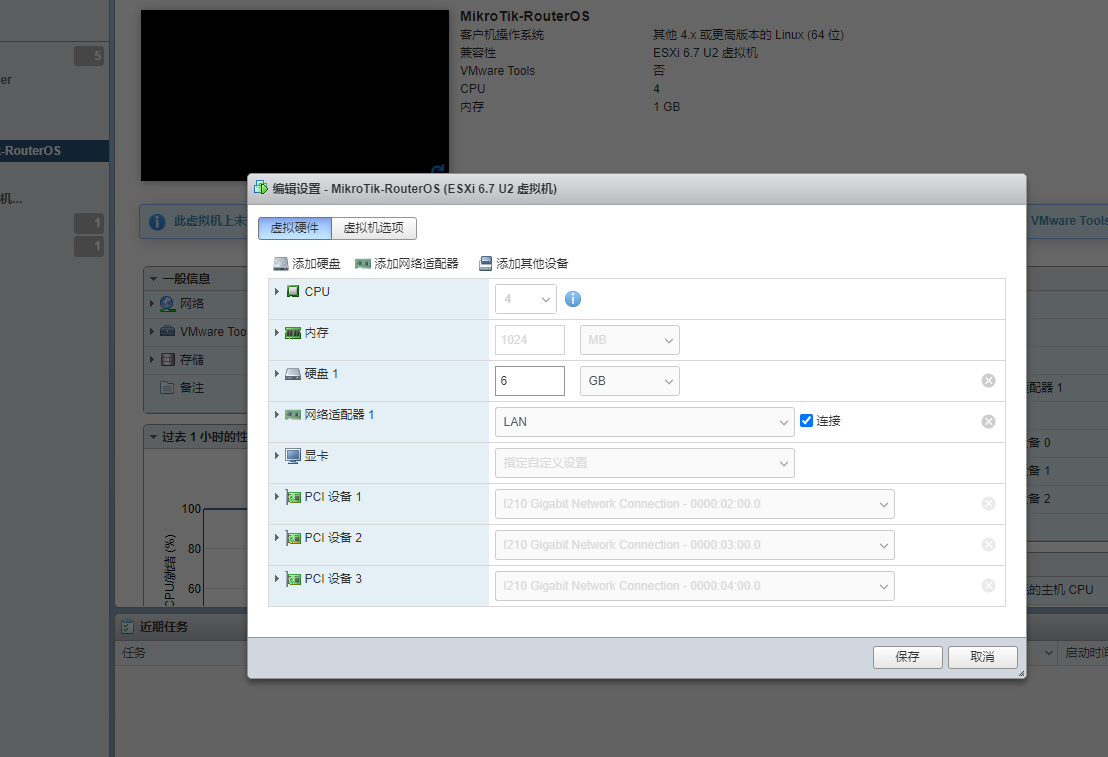Collapse the 过去 1 小时 performance panel

[x=153, y=437]
